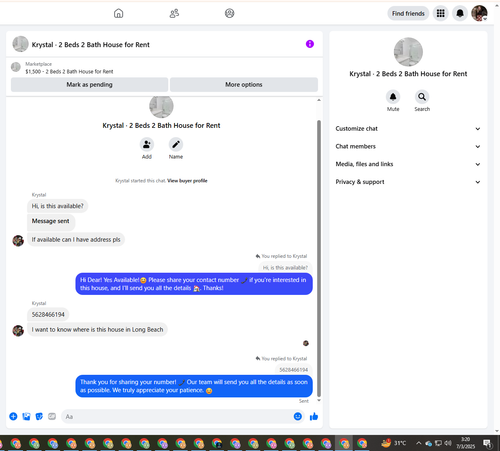Click the blue 'Hi Dear! Yes Available' reply

(x=194, y=284)
